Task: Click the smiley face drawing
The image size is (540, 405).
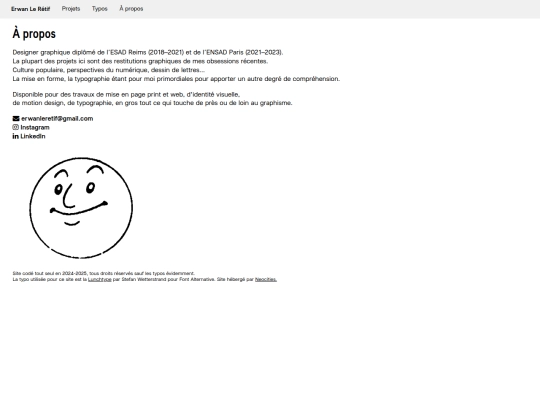Action: click(x=81, y=208)
